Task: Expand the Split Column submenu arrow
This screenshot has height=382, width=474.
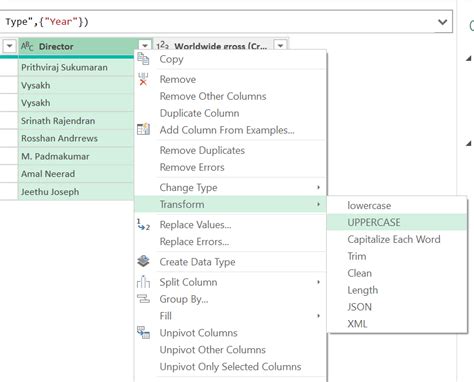Action: coord(319,282)
